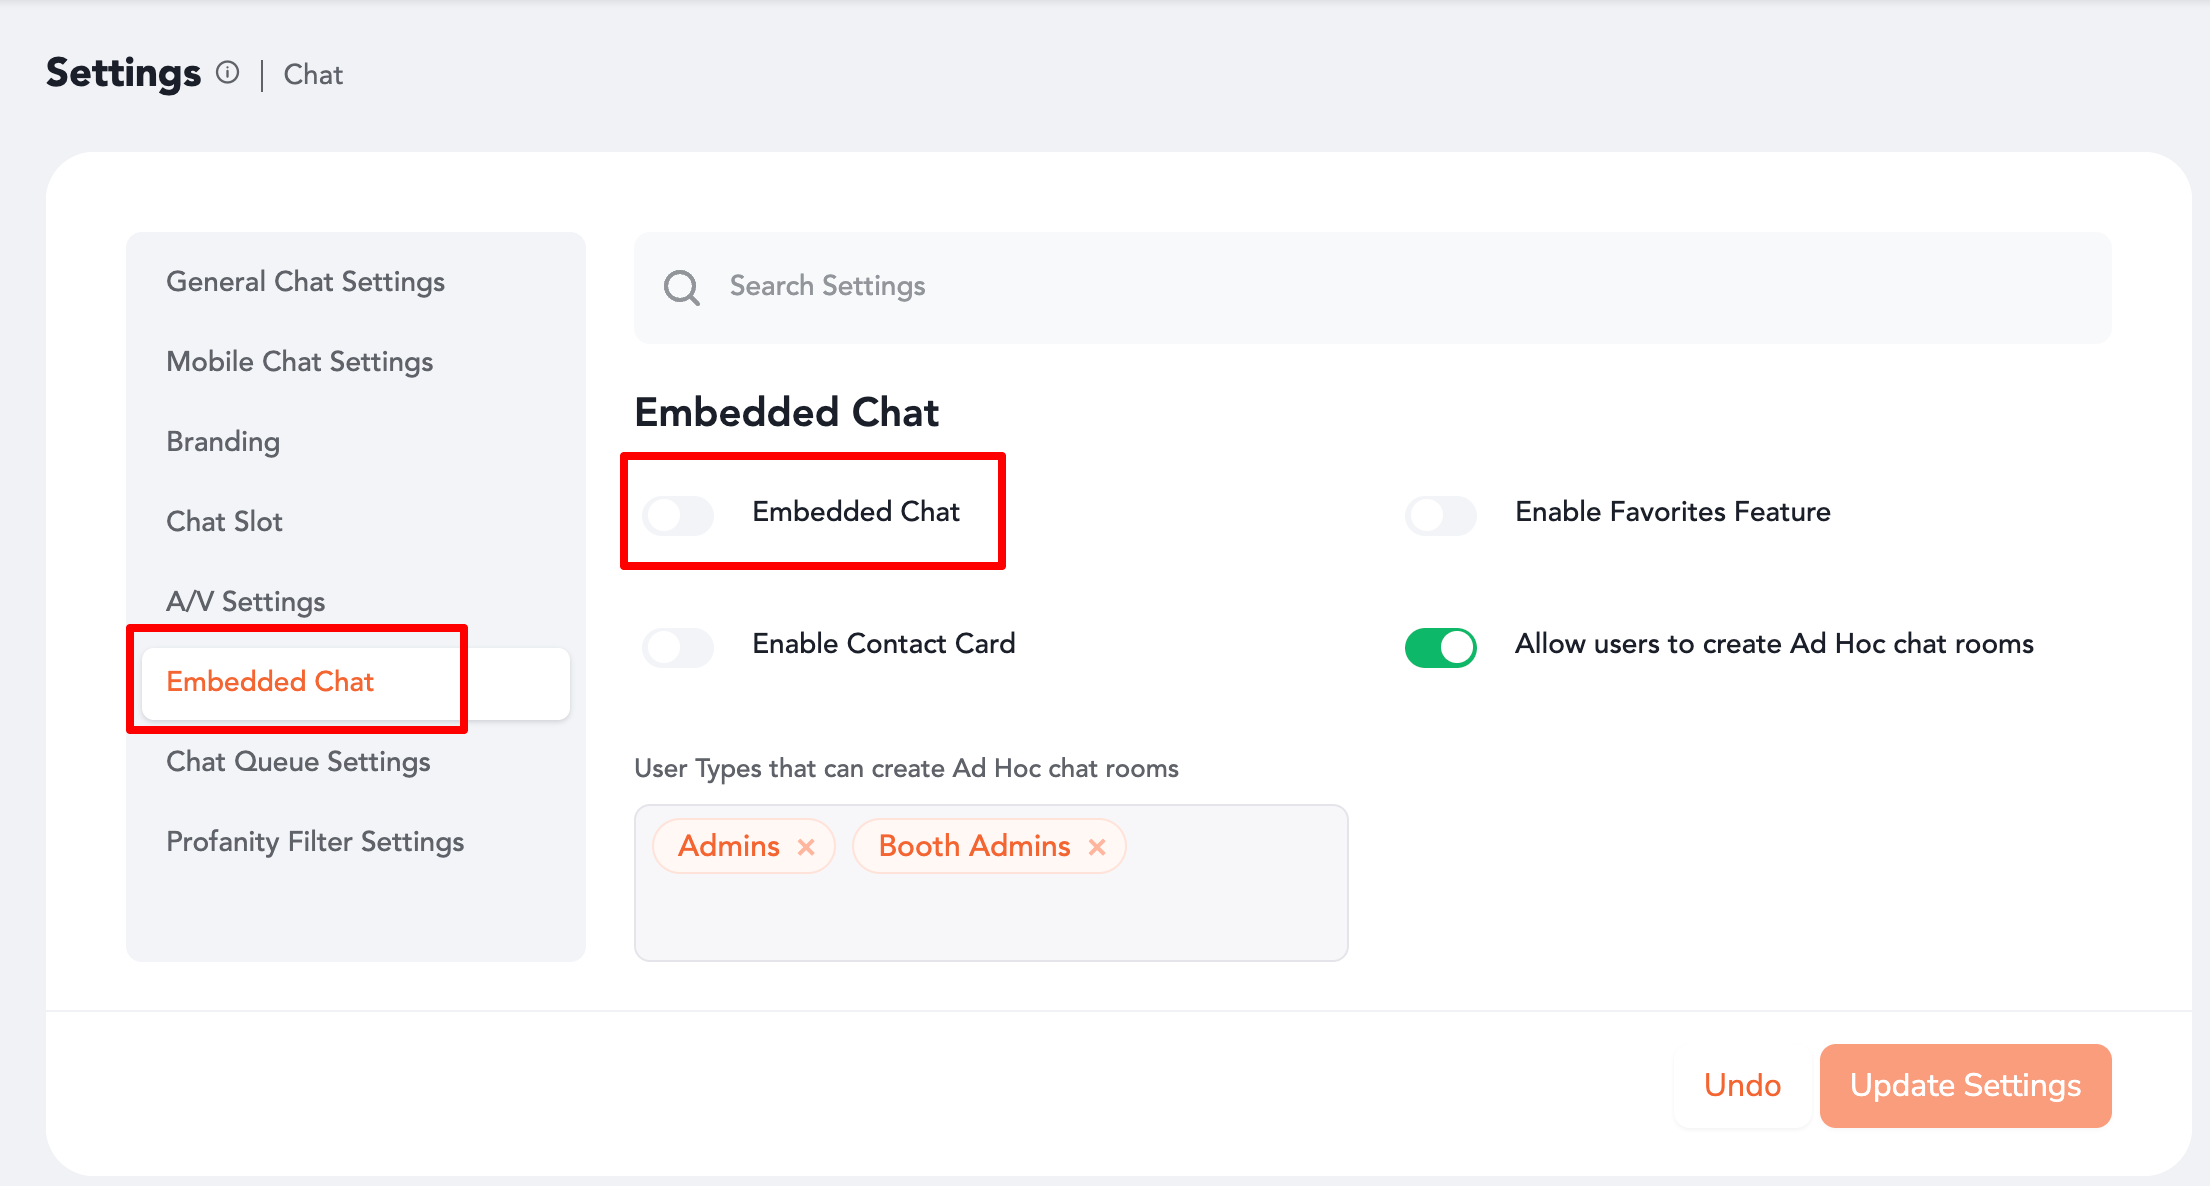Open General Chat Settings section

(x=305, y=282)
